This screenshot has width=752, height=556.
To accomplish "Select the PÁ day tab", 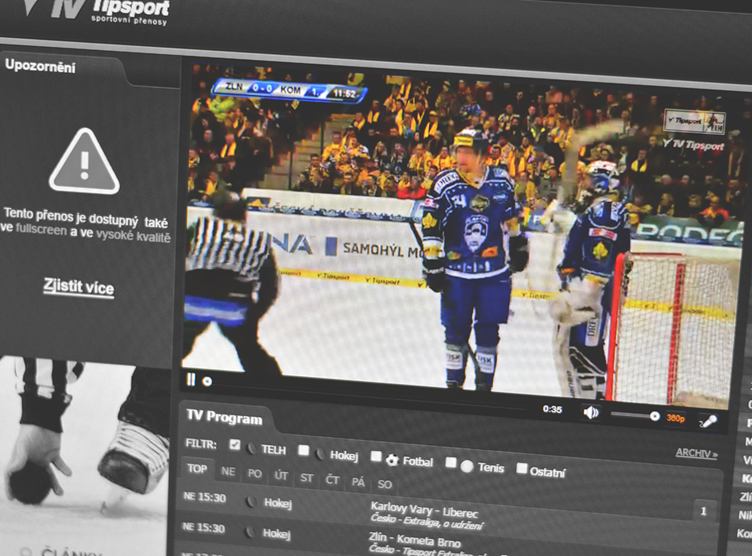I will point(358,482).
